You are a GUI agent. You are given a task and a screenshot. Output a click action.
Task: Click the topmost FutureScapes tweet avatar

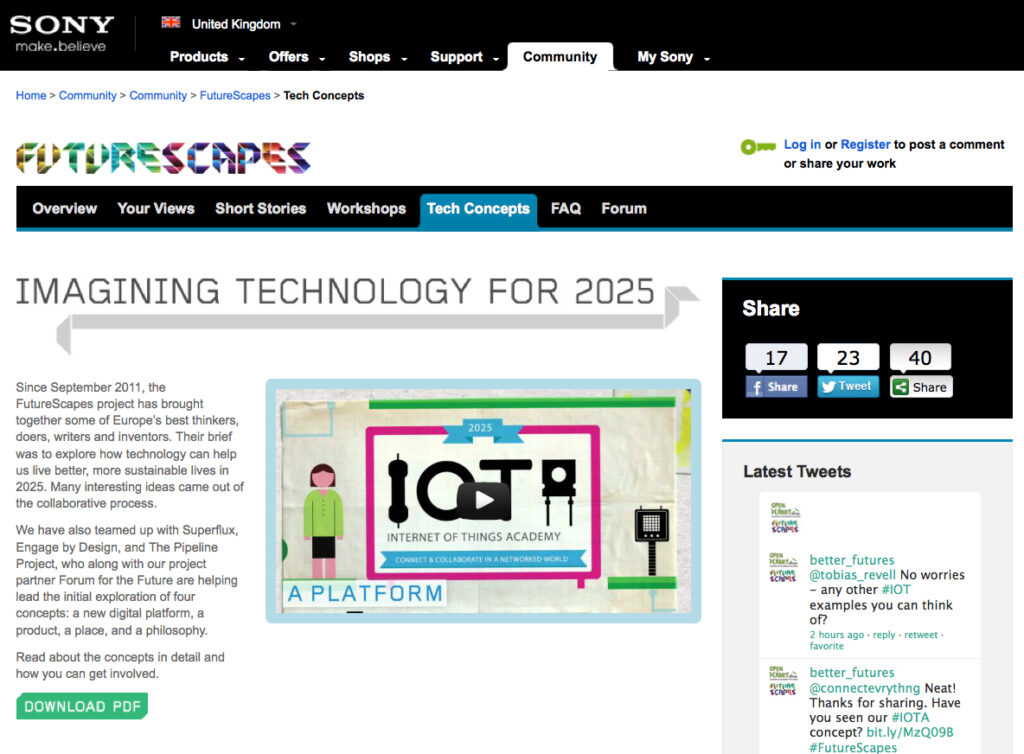coord(785,518)
